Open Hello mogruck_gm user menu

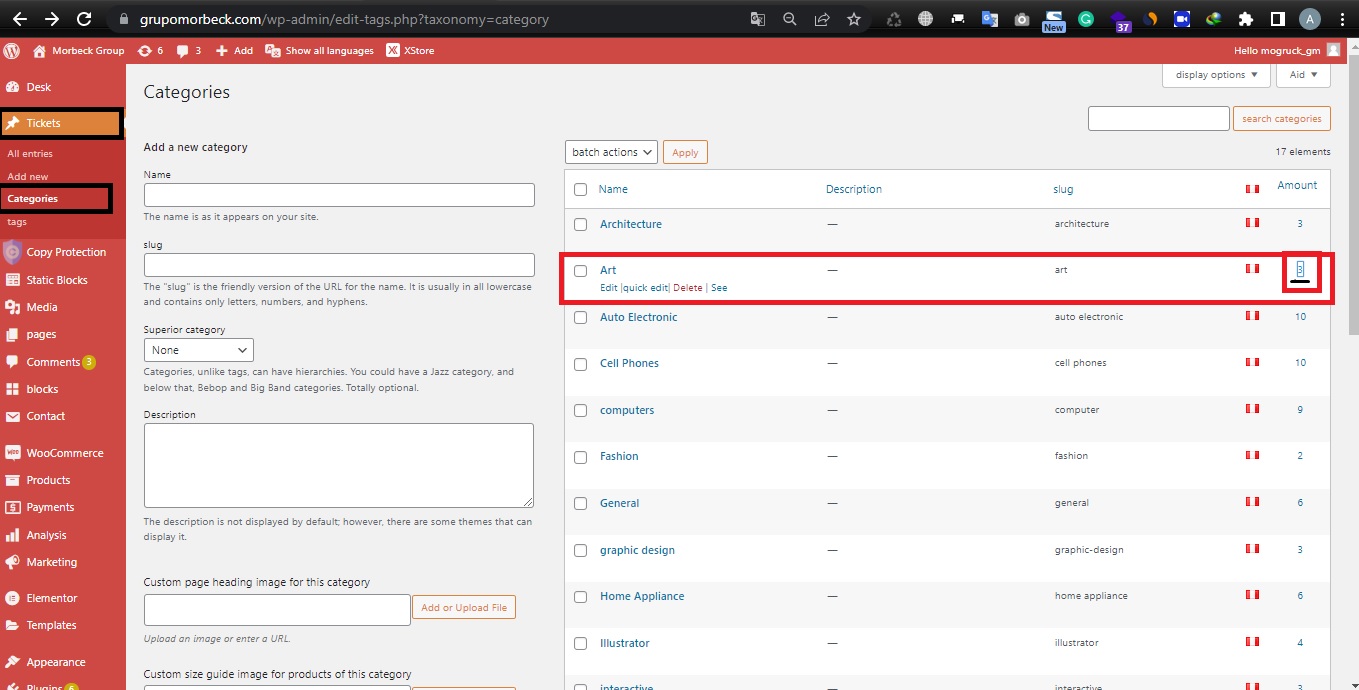click(x=1288, y=50)
